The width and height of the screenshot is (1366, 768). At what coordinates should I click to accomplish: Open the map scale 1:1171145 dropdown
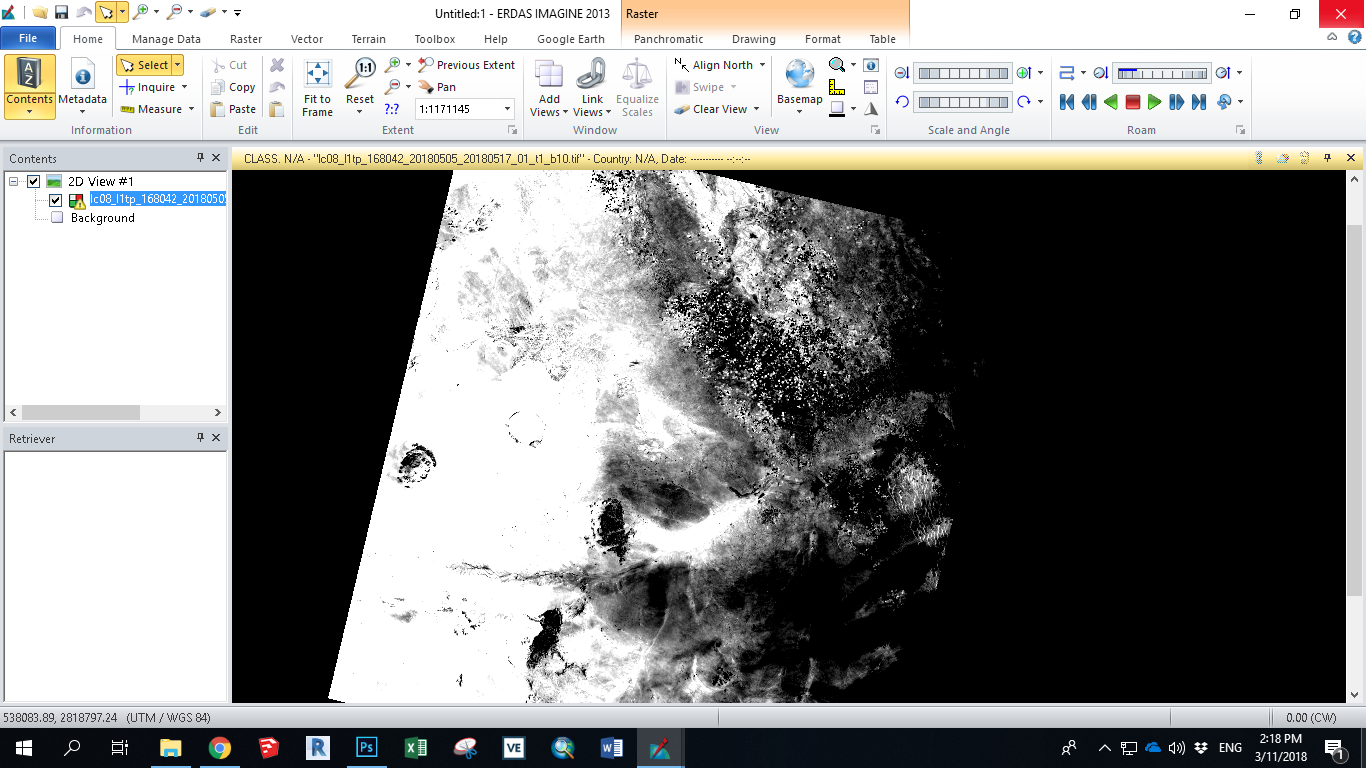point(508,109)
